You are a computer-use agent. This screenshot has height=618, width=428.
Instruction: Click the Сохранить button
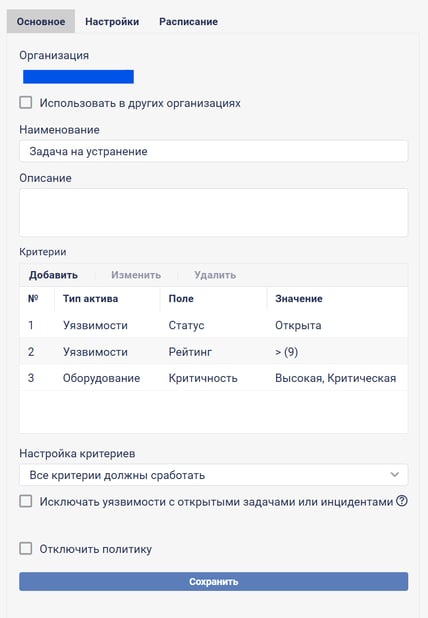coord(214,581)
